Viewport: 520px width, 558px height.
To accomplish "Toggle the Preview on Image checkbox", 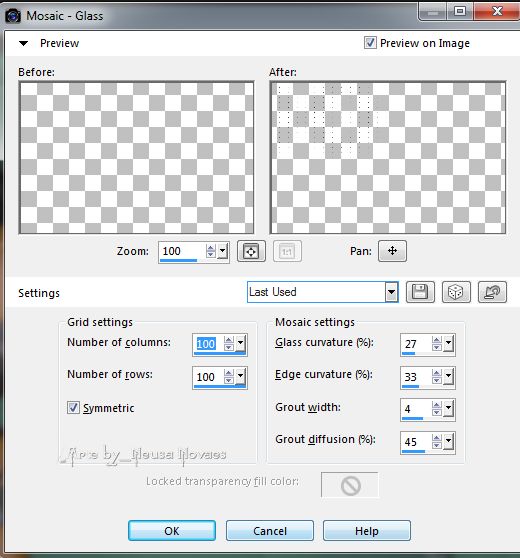I will point(370,43).
